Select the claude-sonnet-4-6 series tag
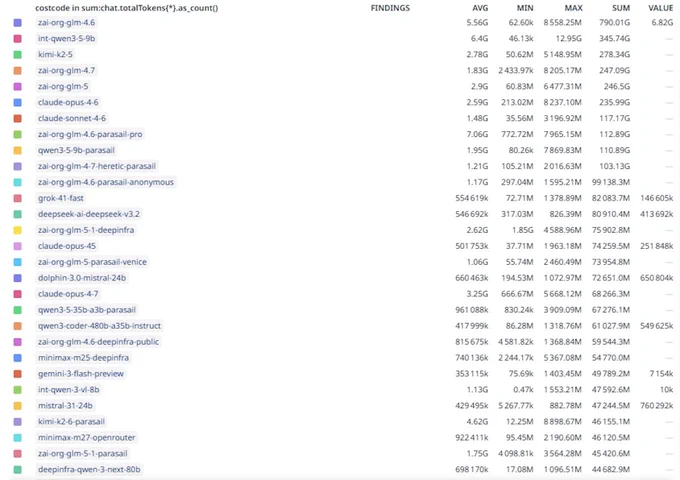680x480 pixels. pos(72,118)
